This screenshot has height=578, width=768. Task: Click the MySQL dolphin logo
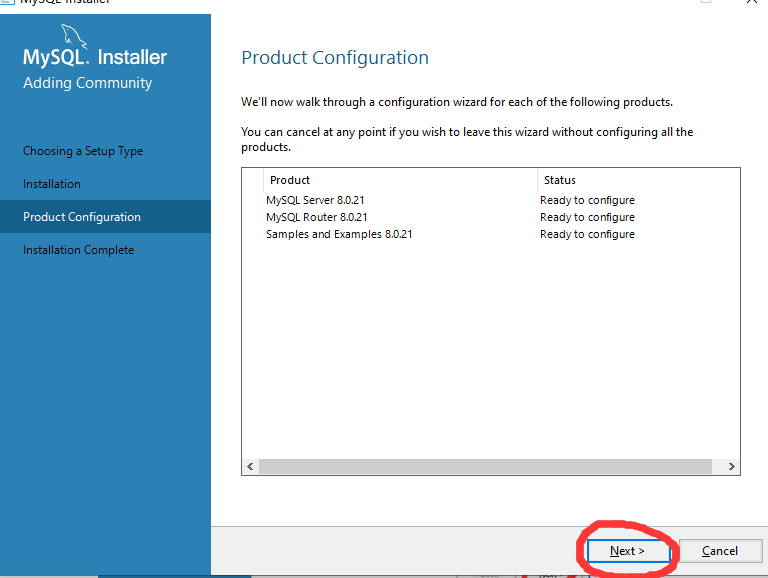(x=74, y=37)
